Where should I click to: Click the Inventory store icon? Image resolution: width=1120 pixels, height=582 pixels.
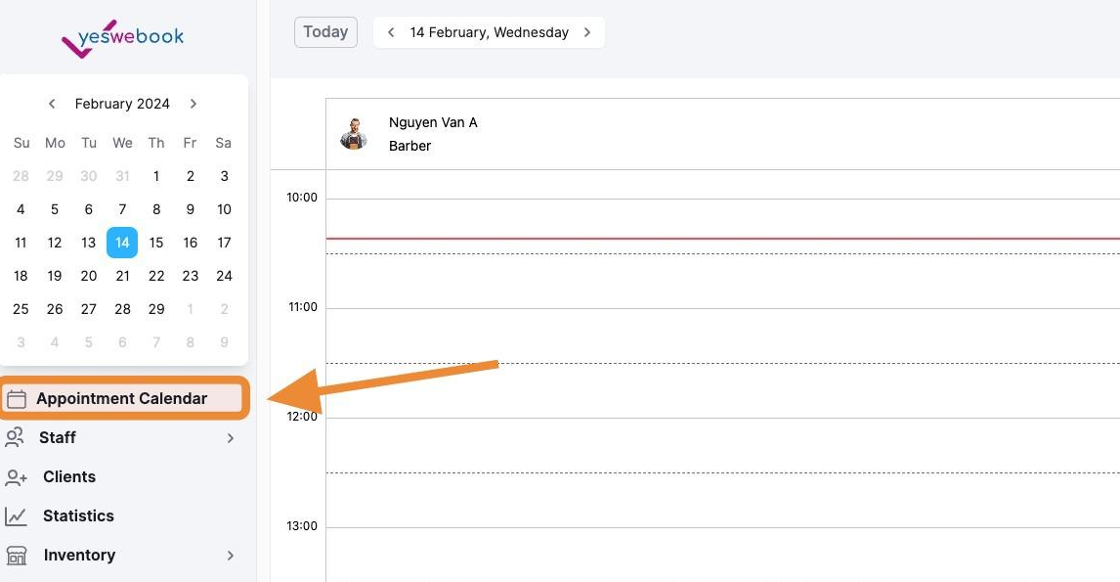16,556
